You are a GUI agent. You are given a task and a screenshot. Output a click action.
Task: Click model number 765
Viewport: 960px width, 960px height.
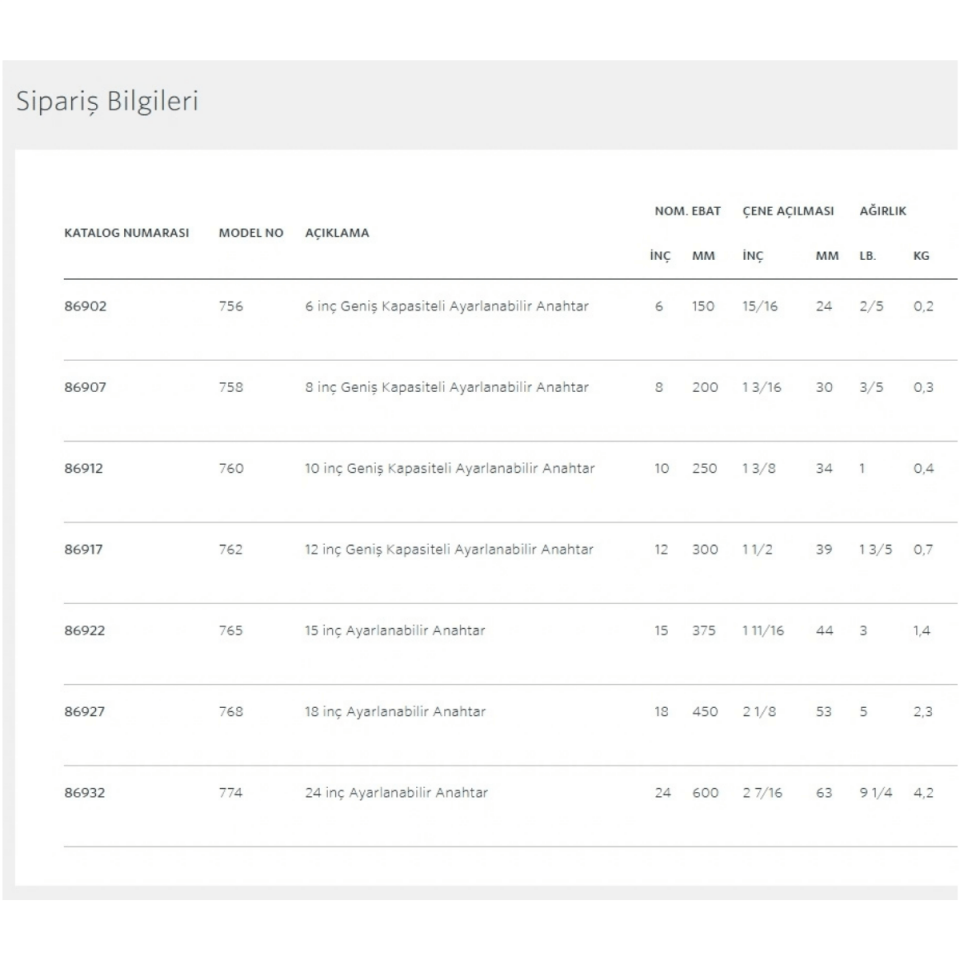point(231,630)
